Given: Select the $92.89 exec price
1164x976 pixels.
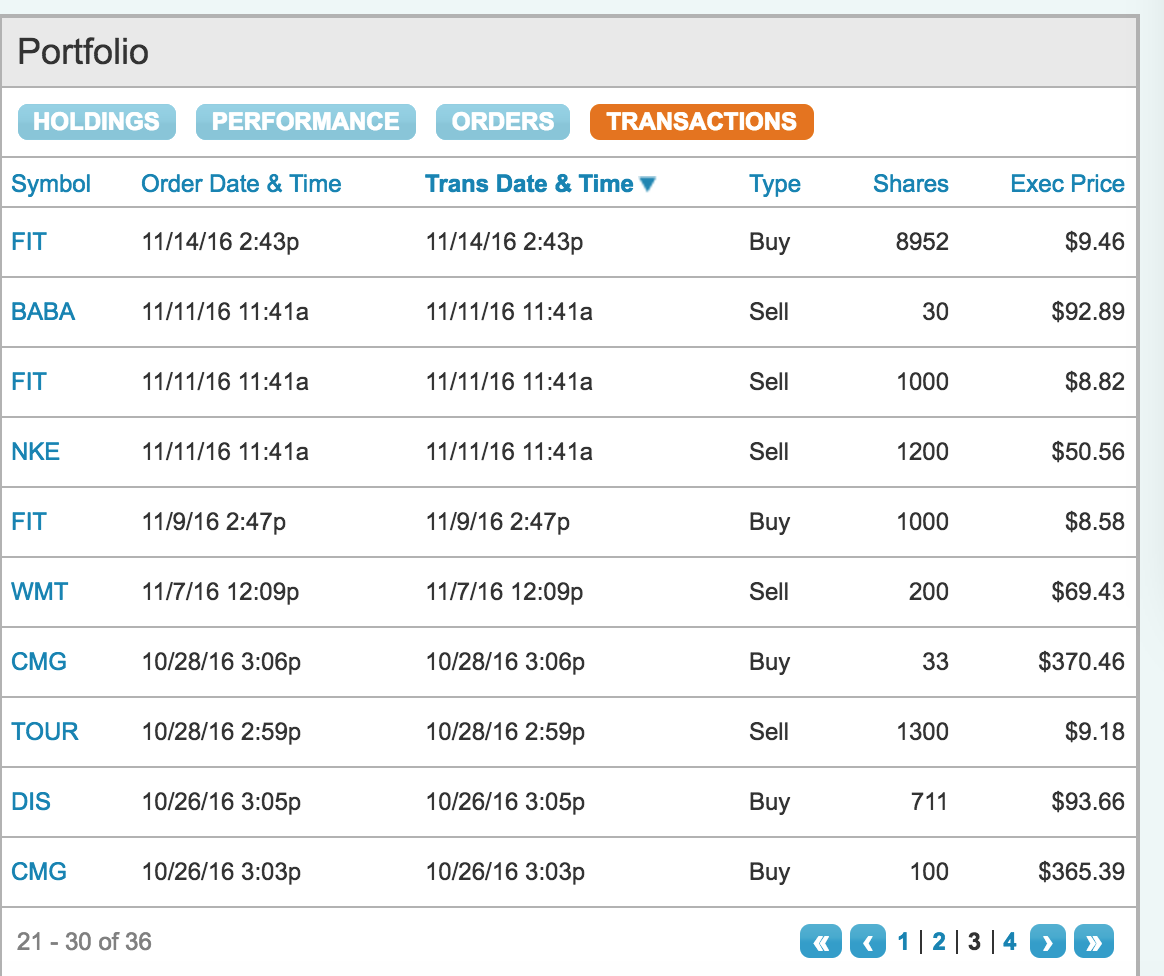Looking at the screenshot, I should [x=1088, y=312].
